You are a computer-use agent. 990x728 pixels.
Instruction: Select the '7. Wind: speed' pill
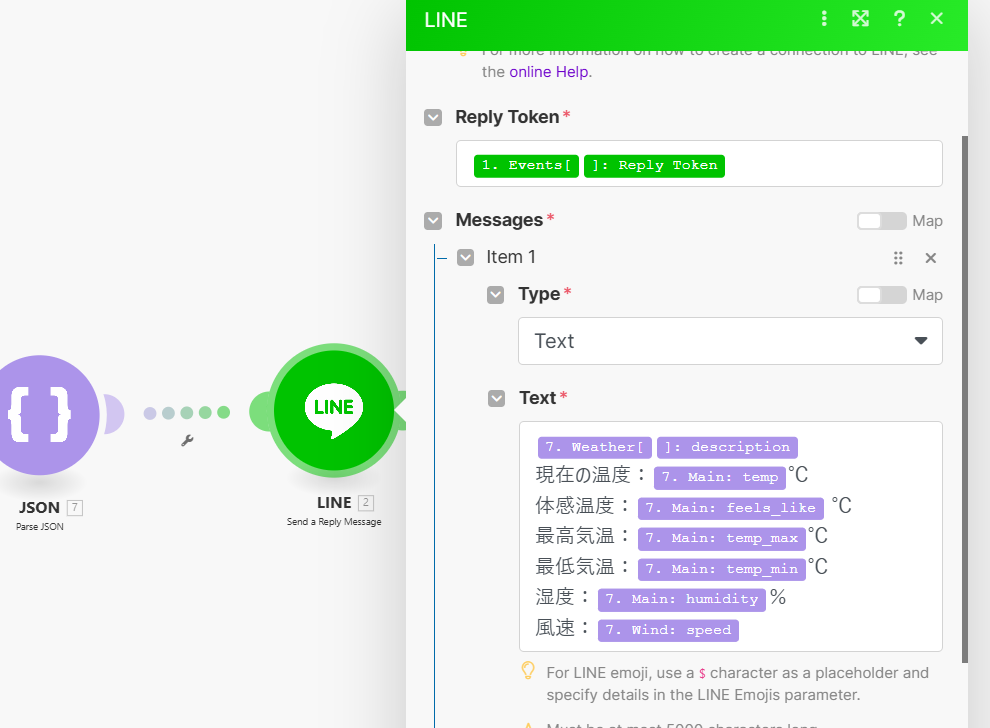click(x=668, y=630)
